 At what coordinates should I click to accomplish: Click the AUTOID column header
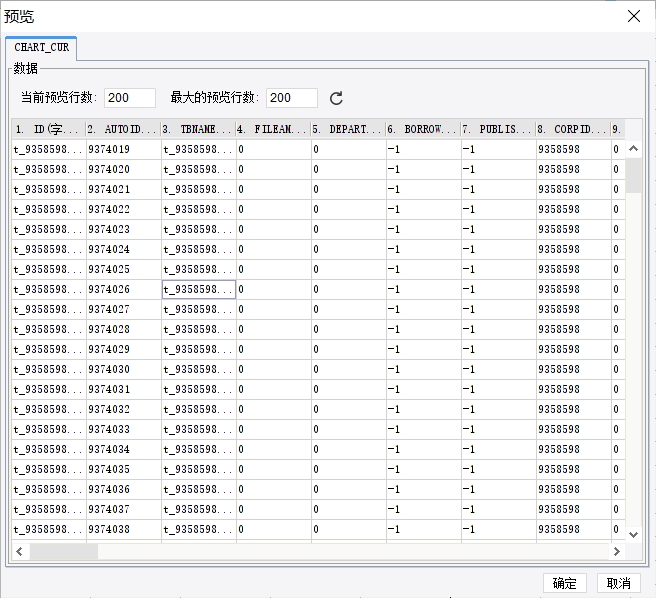(123, 129)
